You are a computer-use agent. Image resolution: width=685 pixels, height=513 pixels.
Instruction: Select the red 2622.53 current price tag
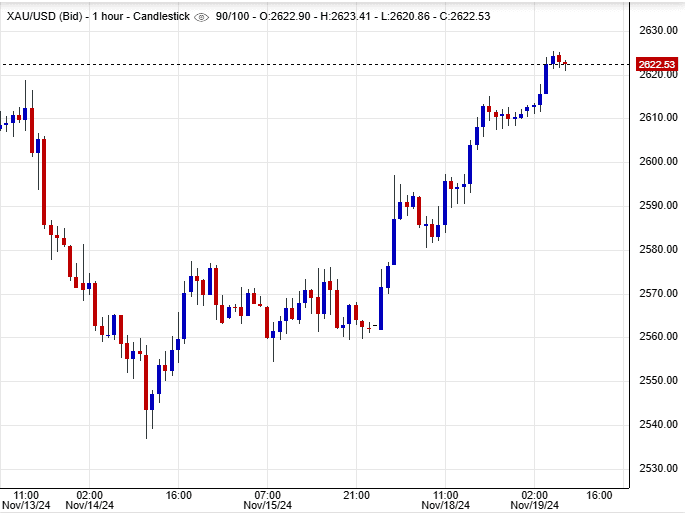click(x=656, y=64)
